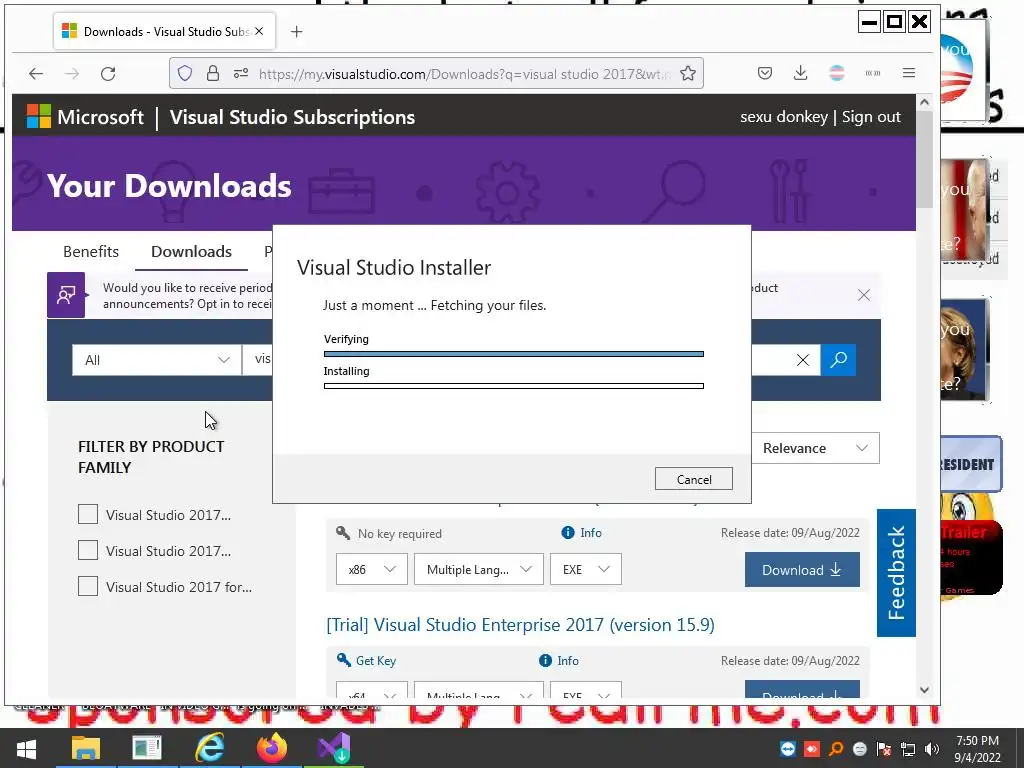Click the Microsoft logo in the header
1024x768 pixels.
coord(39,116)
